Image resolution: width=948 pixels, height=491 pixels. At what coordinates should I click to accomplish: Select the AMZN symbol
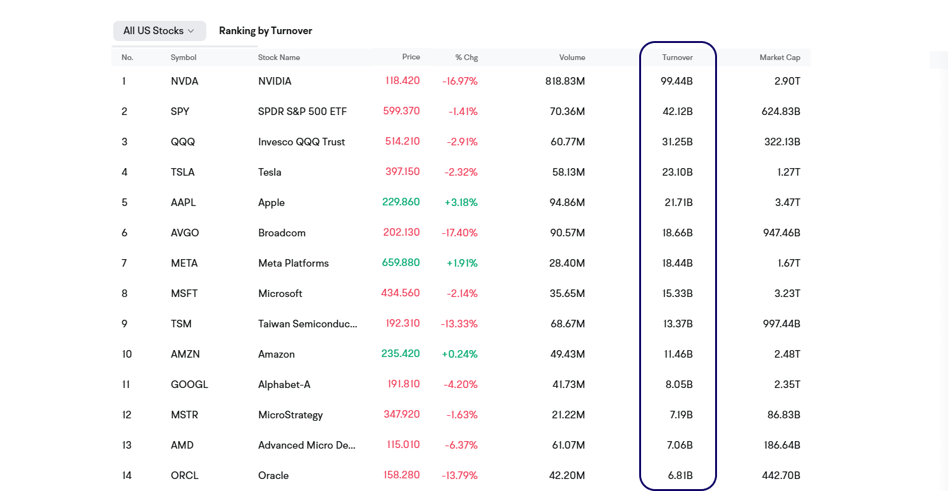(185, 355)
